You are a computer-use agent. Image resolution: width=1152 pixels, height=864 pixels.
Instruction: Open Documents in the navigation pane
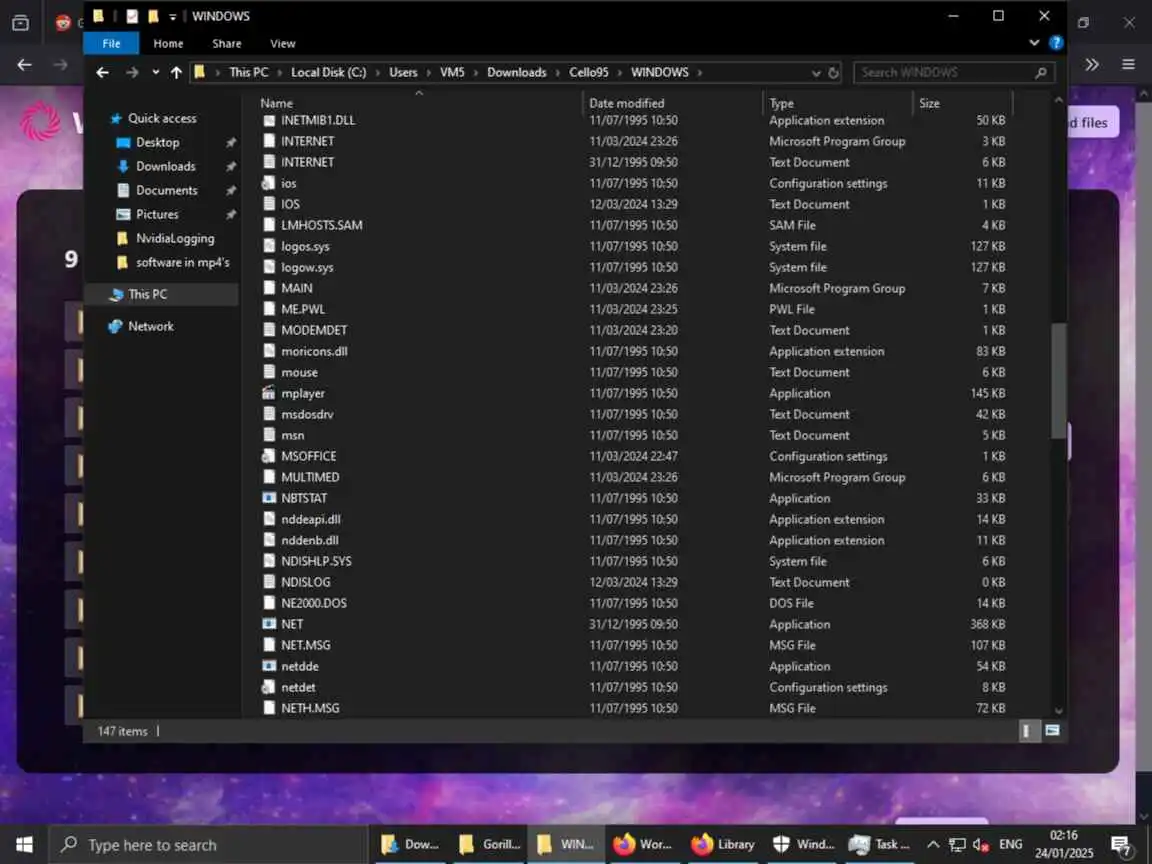[166, 190]
